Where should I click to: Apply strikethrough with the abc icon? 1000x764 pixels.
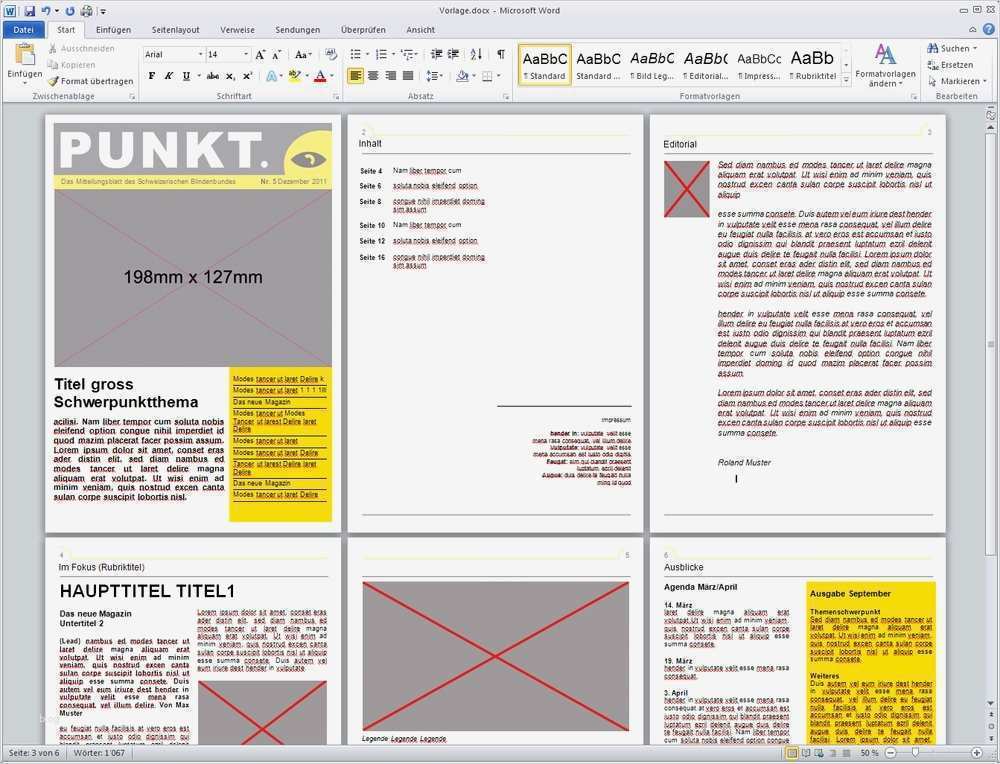tap(213, 76)
